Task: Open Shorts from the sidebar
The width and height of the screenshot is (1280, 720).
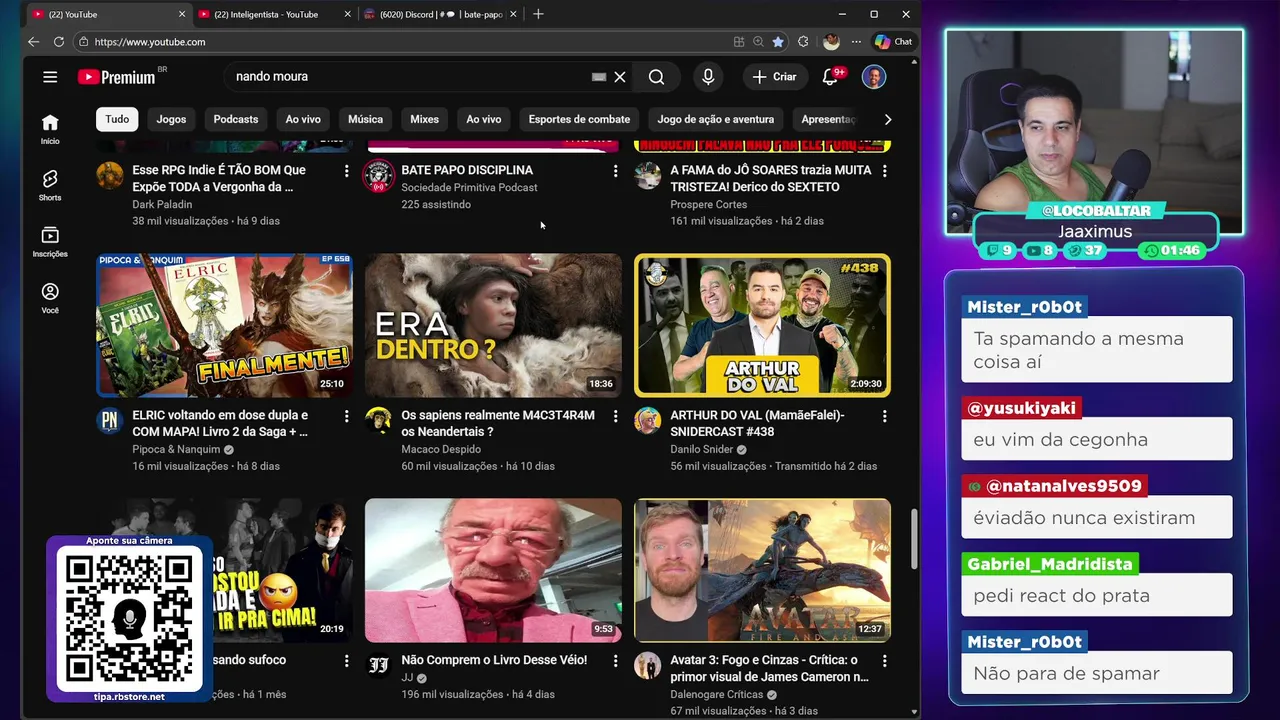Action: pyautogui.click(x=50, y=185)
